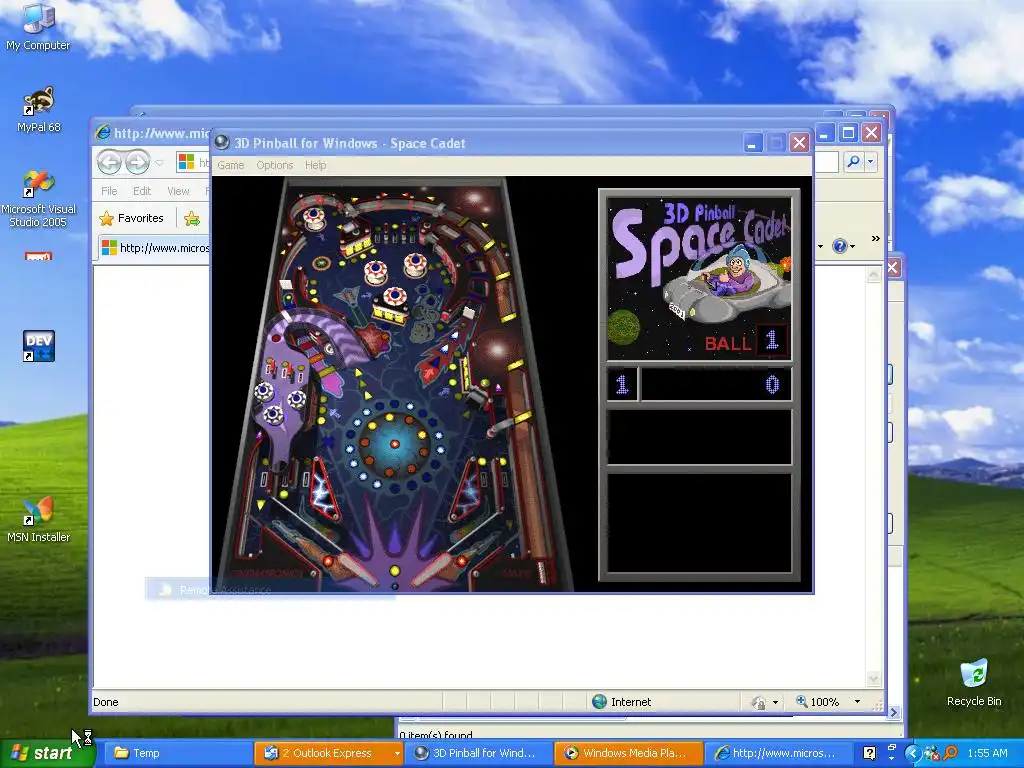Open the Help menu in 3D Pinball
1024x768 pixels.
(x=315, y=165)
